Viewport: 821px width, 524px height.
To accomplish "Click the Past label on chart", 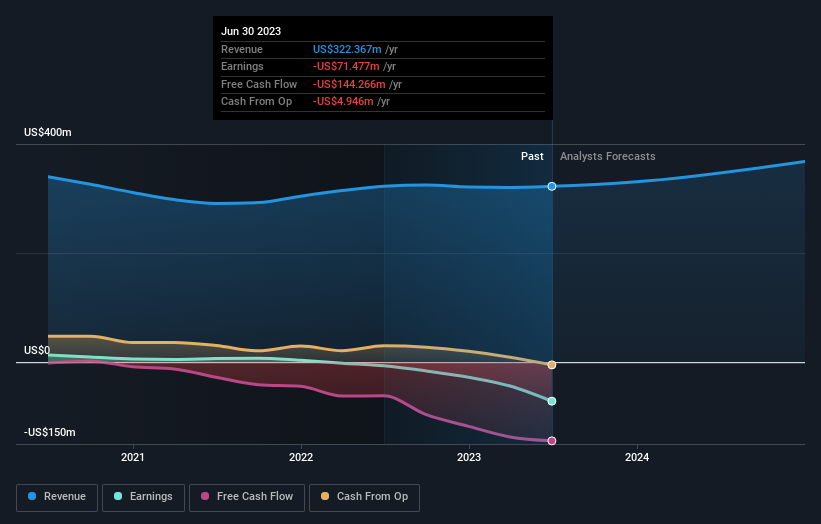I will click(x=532, y=156).
